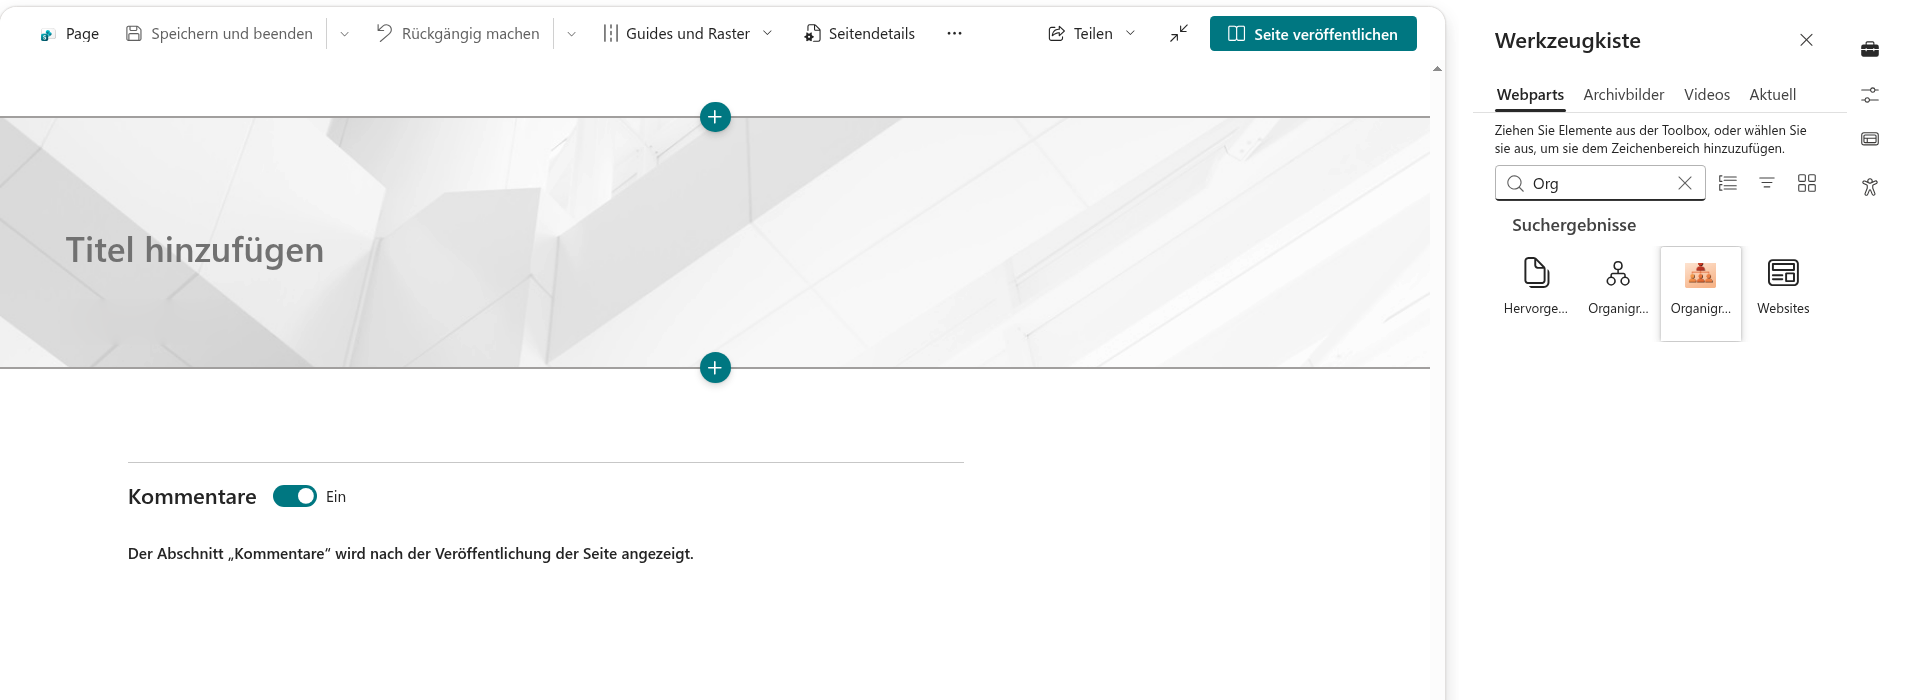
Task: Open the settings sliders icon in rail
Action: point(1870,95)
